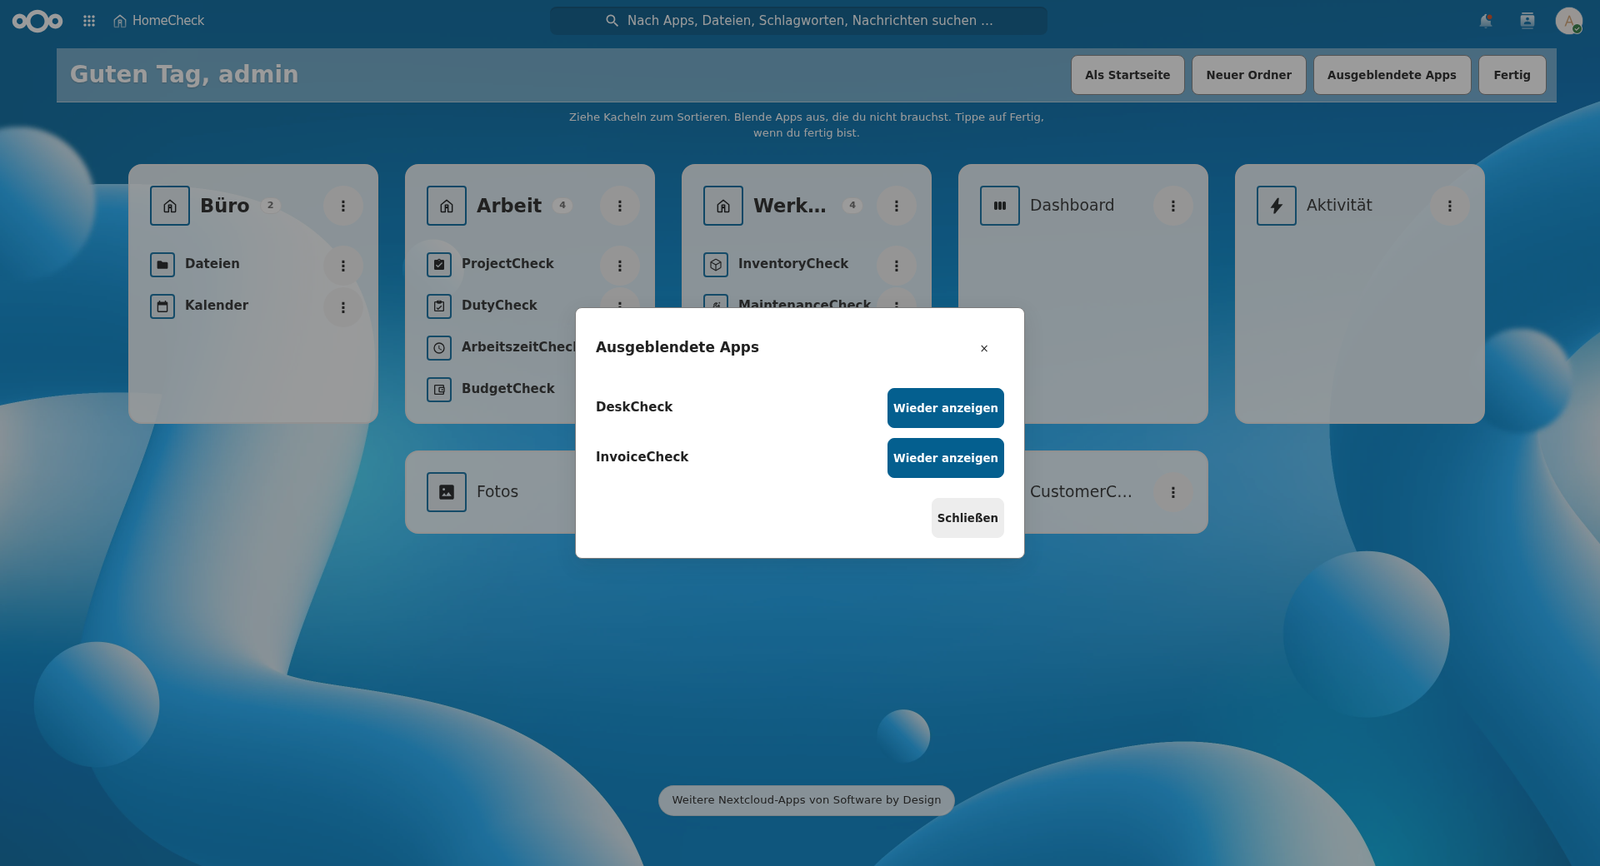Open the Arbeit folder options menu
The width and height of the screenshot is (1600, 867).
620,206
